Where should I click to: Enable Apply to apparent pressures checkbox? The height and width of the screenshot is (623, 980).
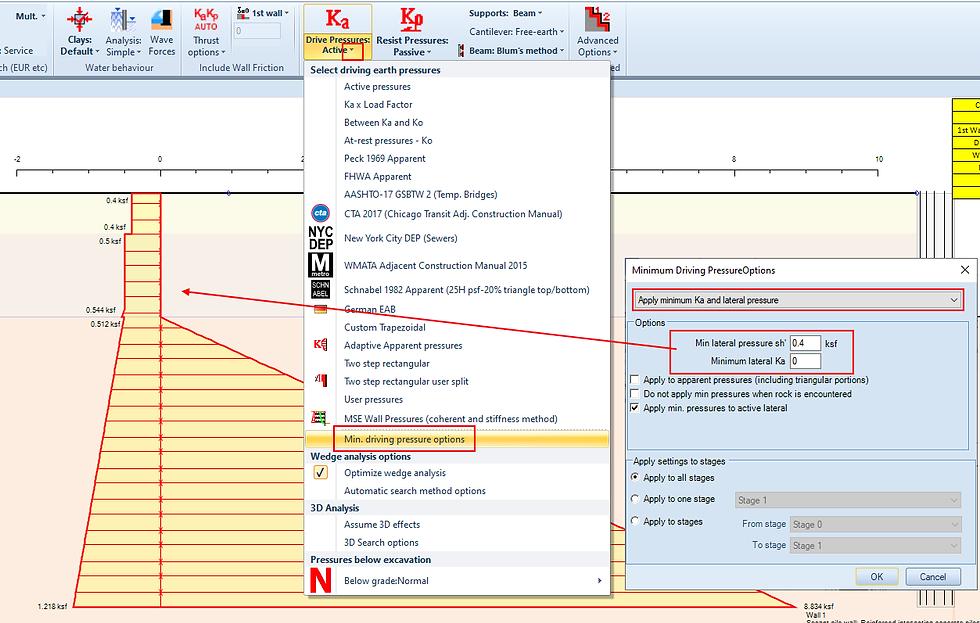coord(635,379)
